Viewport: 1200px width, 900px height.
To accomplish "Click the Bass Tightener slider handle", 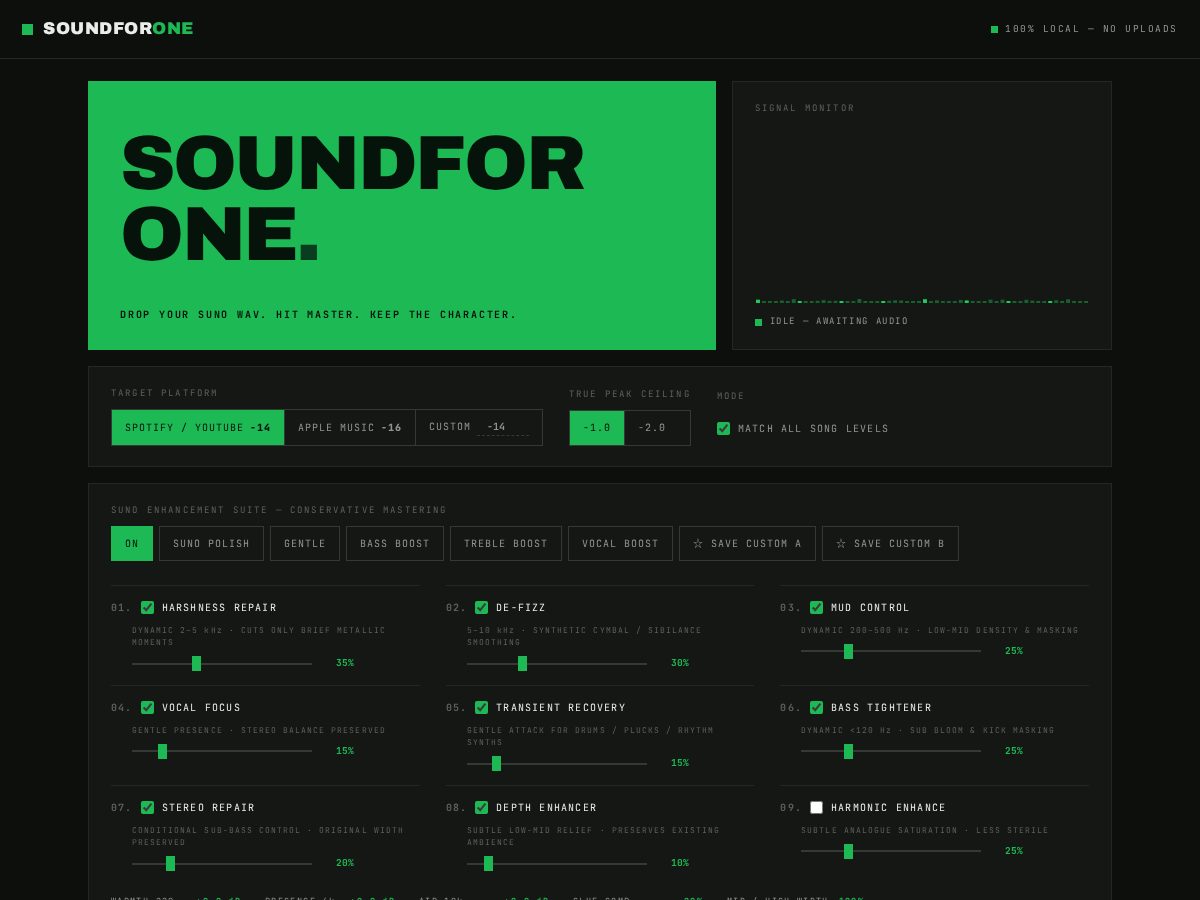I will 848,751.
